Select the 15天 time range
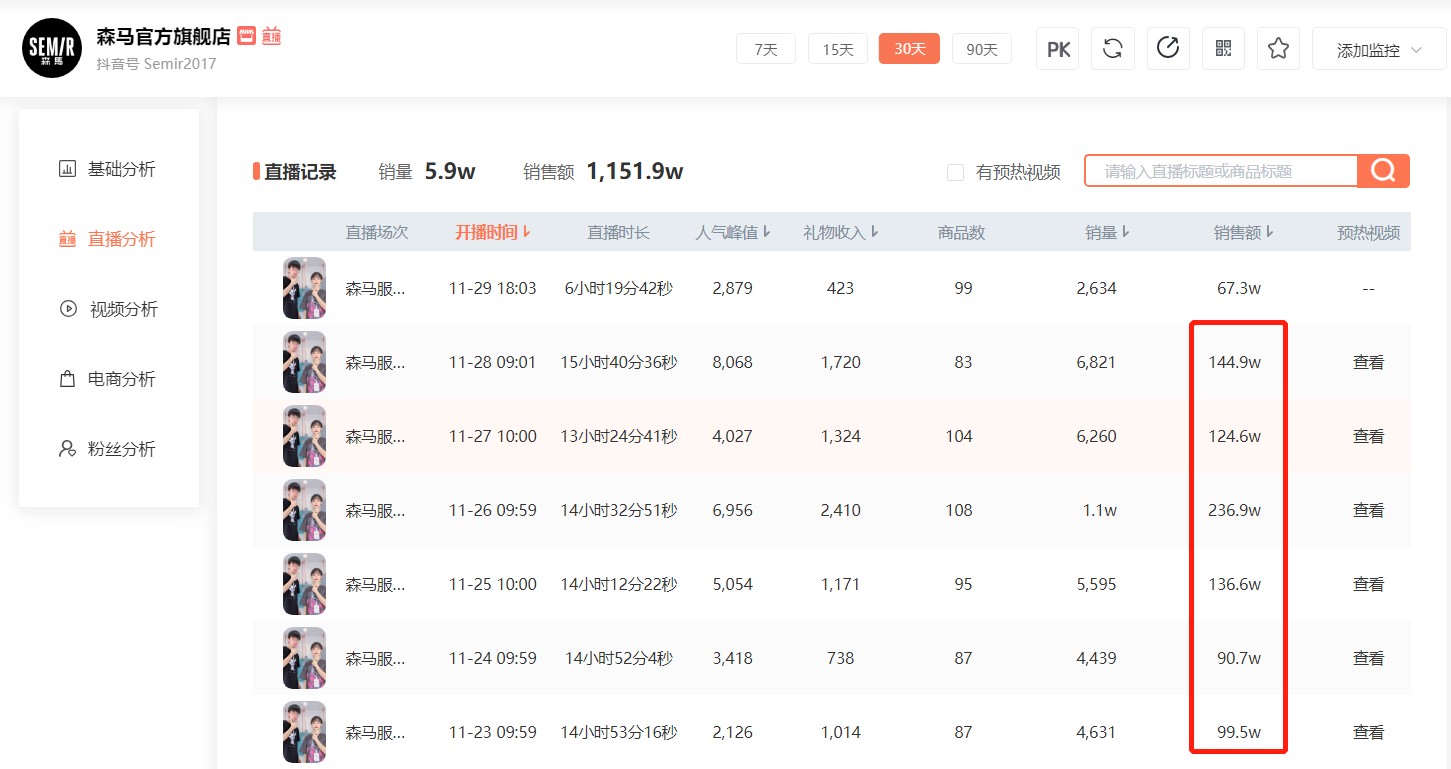The width and height of the screenshot is (1451, 769). tap(838, 49)
